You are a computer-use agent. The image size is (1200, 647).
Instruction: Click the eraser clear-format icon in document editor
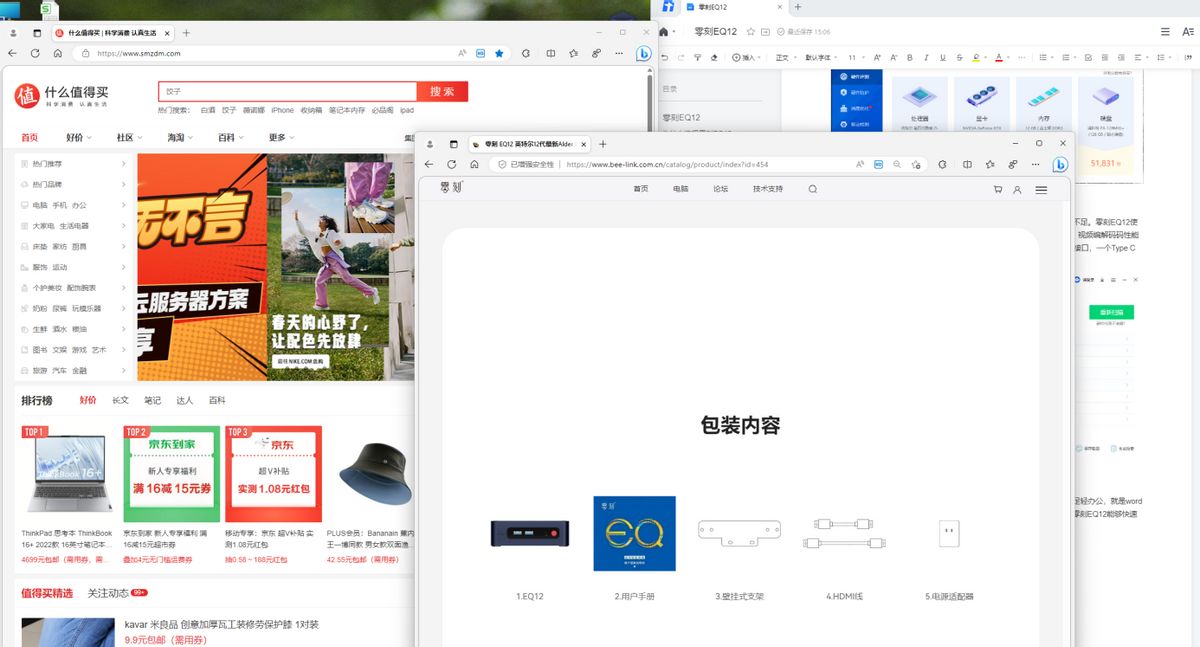[x=714, y=58]
